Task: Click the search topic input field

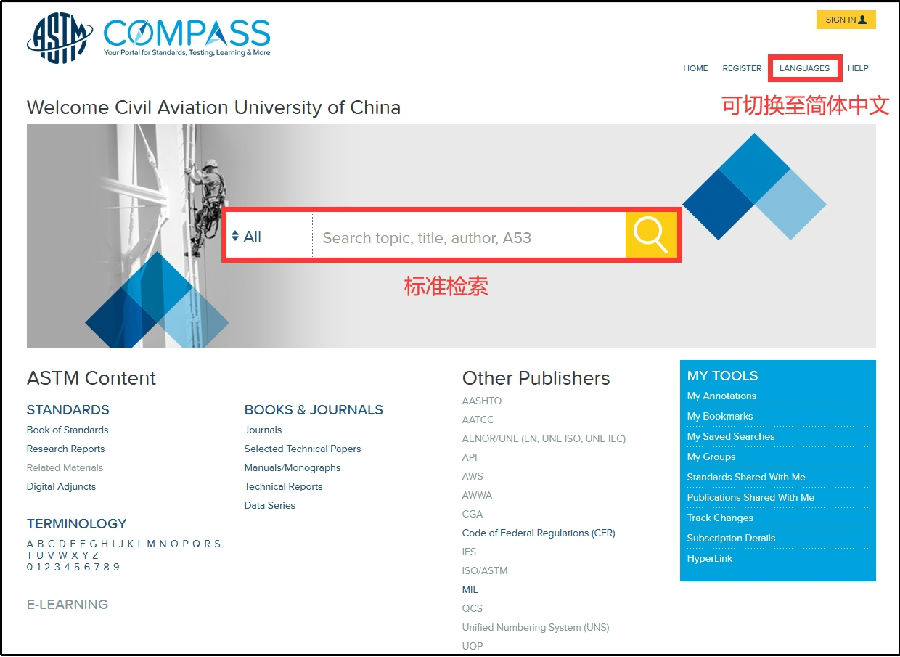Action: coord(468,238)
